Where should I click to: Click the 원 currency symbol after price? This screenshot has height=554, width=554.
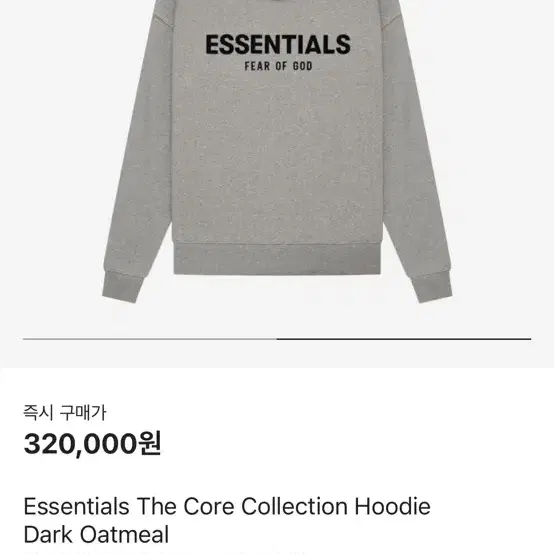pyautogui.click(x=150, y=443)
